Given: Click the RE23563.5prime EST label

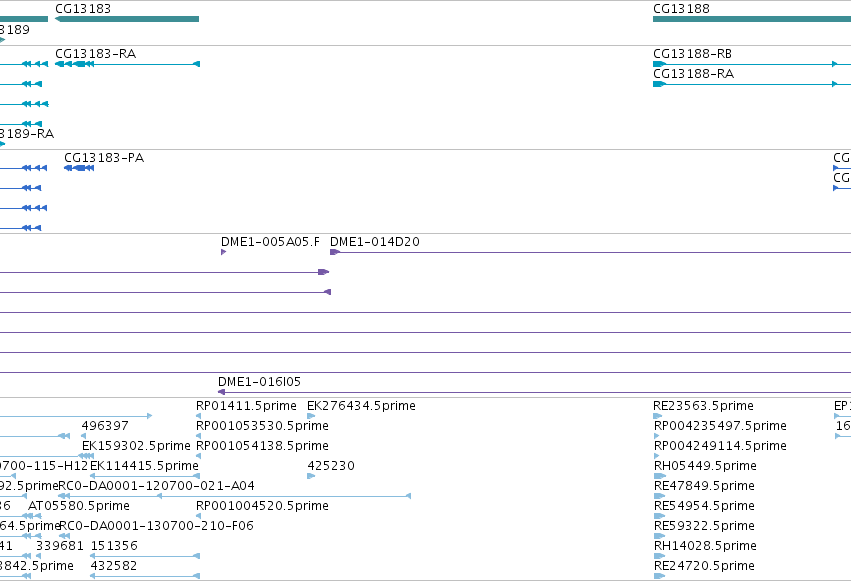Looking at the screenshot, I should click(x=703, y=406).
